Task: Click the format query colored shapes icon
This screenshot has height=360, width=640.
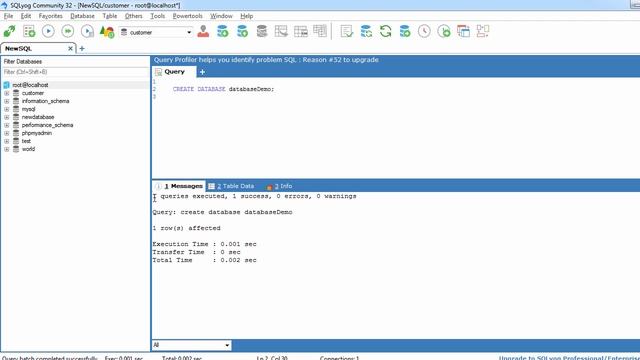Action: (107, 31)
